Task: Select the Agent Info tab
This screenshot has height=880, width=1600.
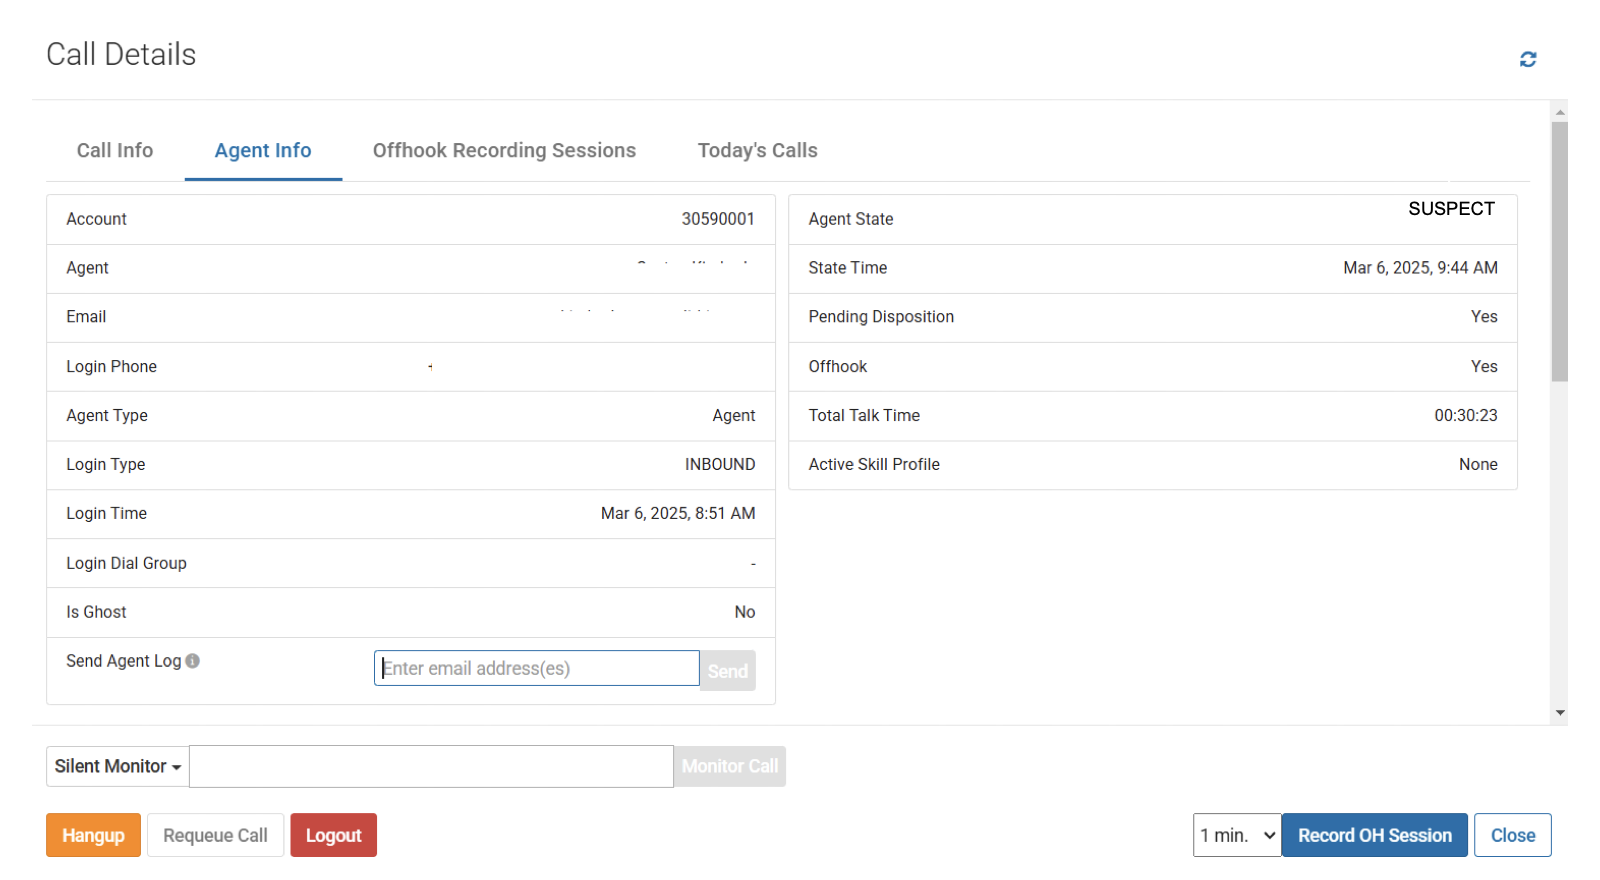Action: tap(263, 151)
